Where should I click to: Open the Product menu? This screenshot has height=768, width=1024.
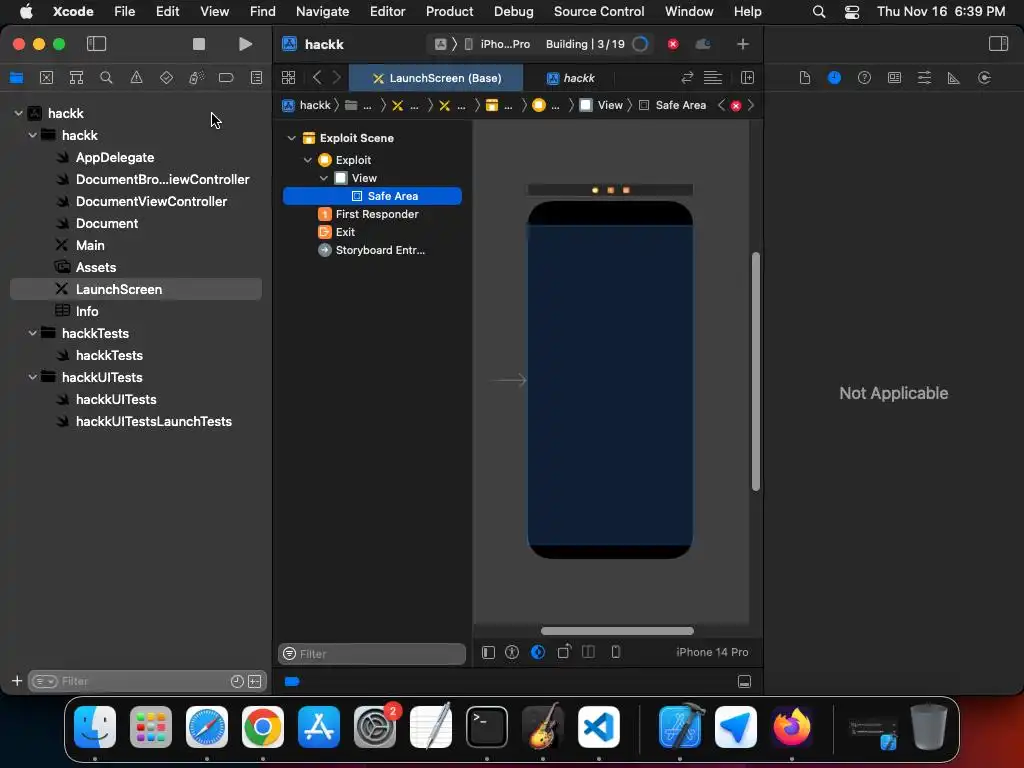449,11
